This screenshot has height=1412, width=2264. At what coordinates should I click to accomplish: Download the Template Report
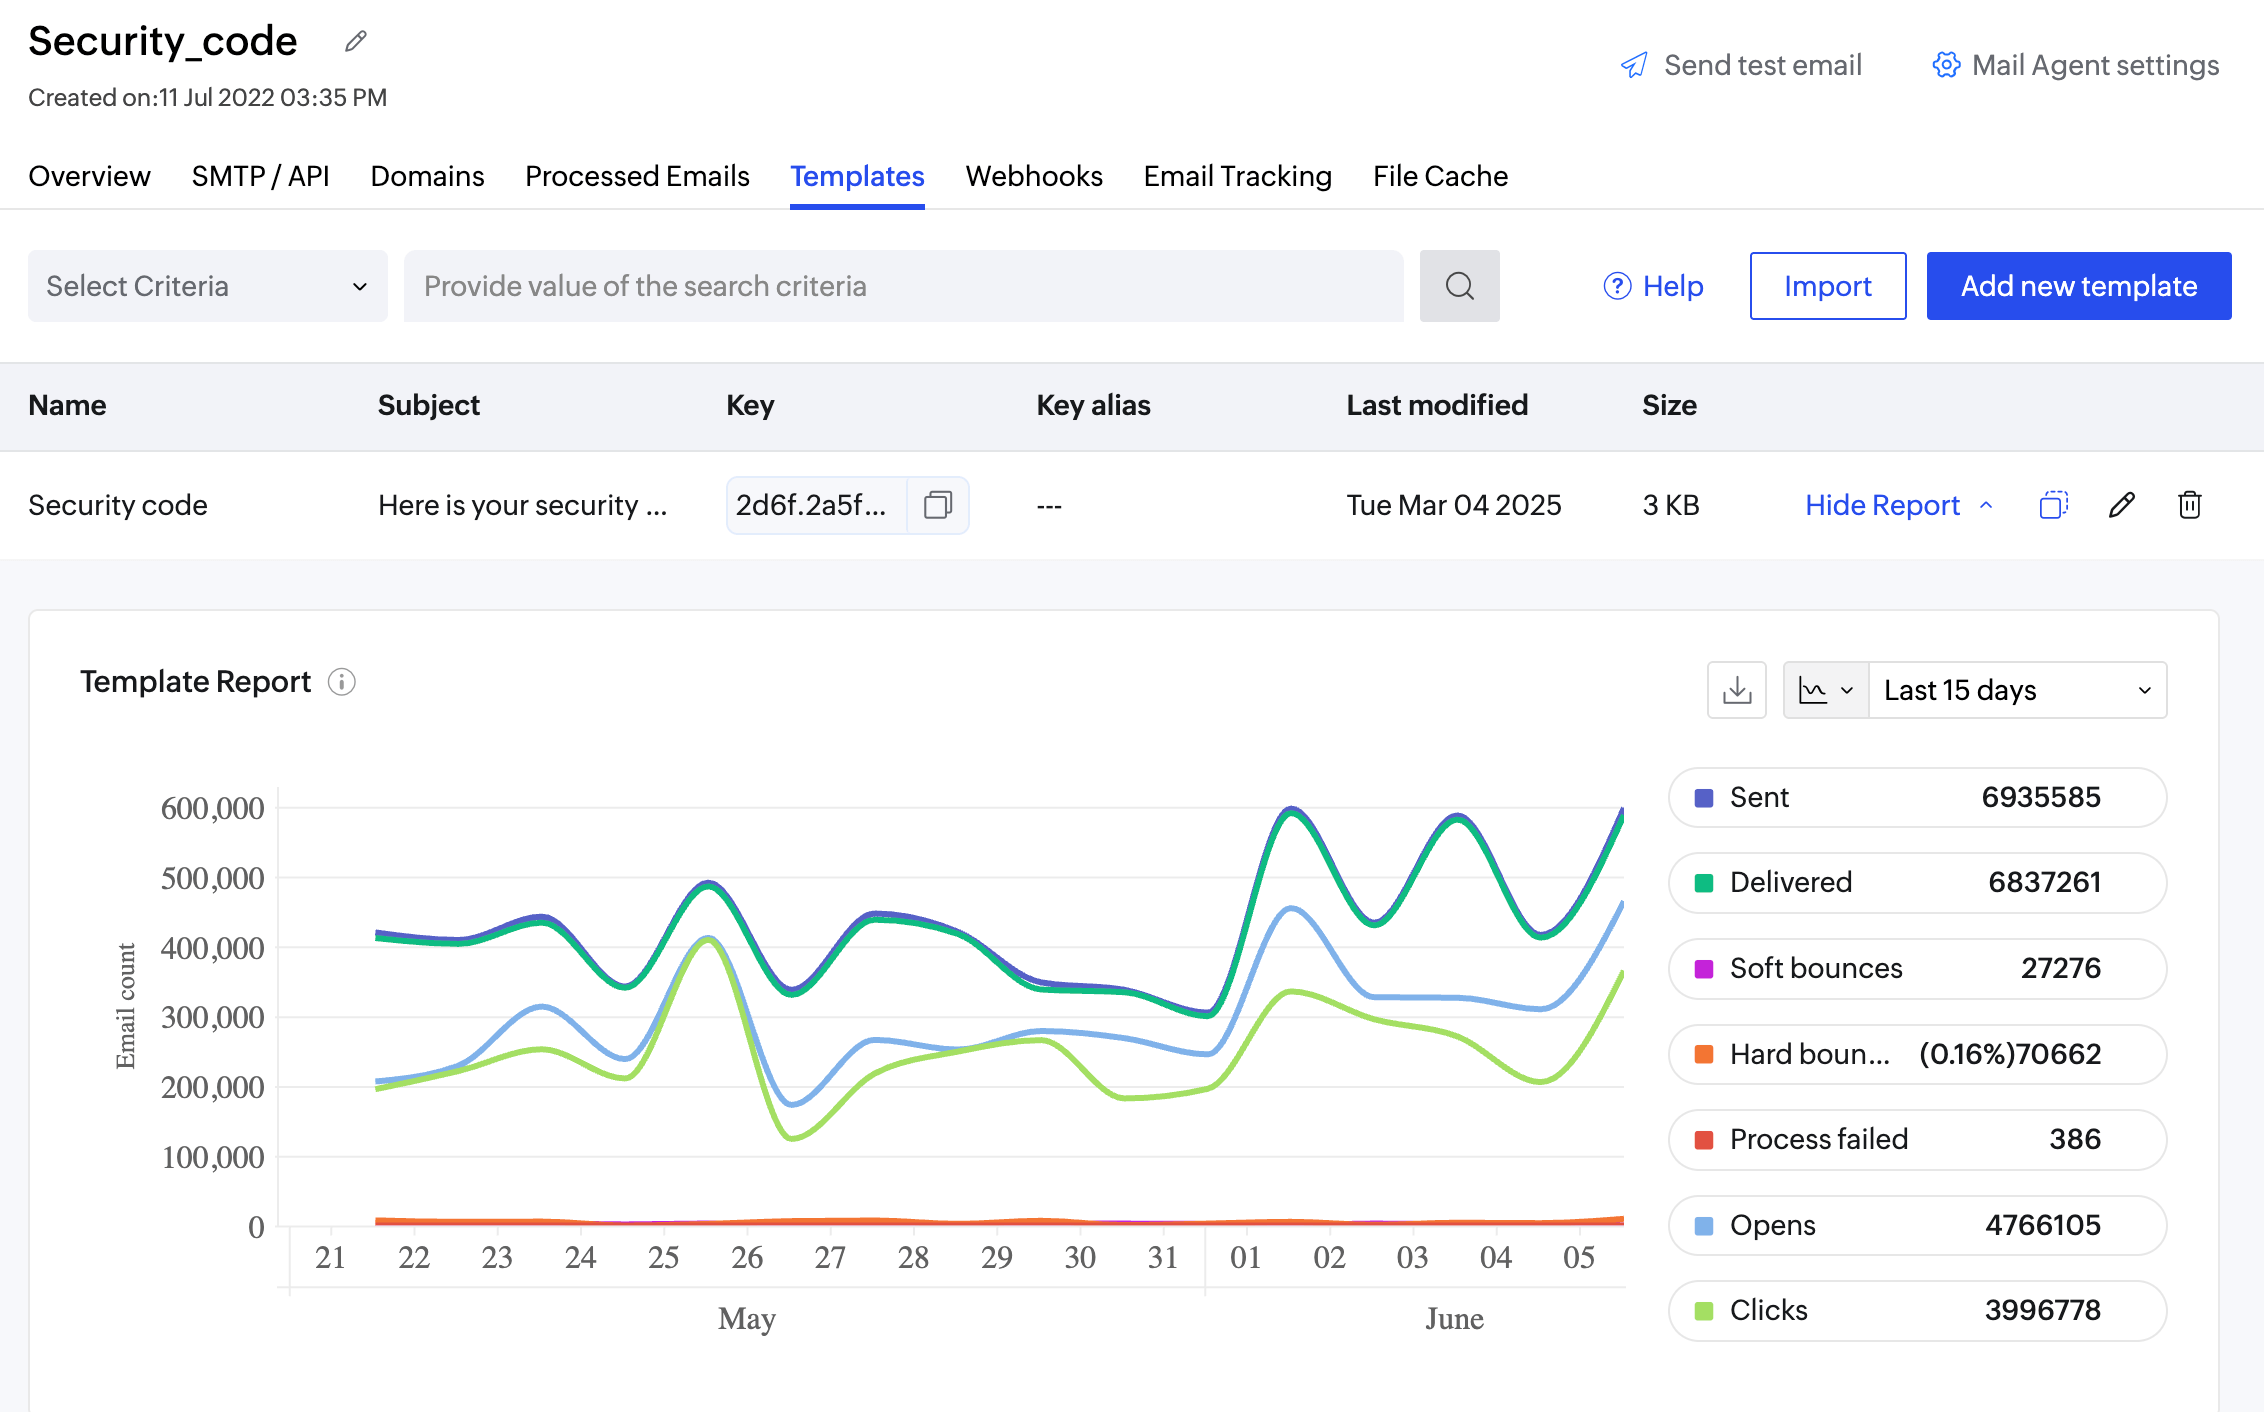tap(1737, 690)
